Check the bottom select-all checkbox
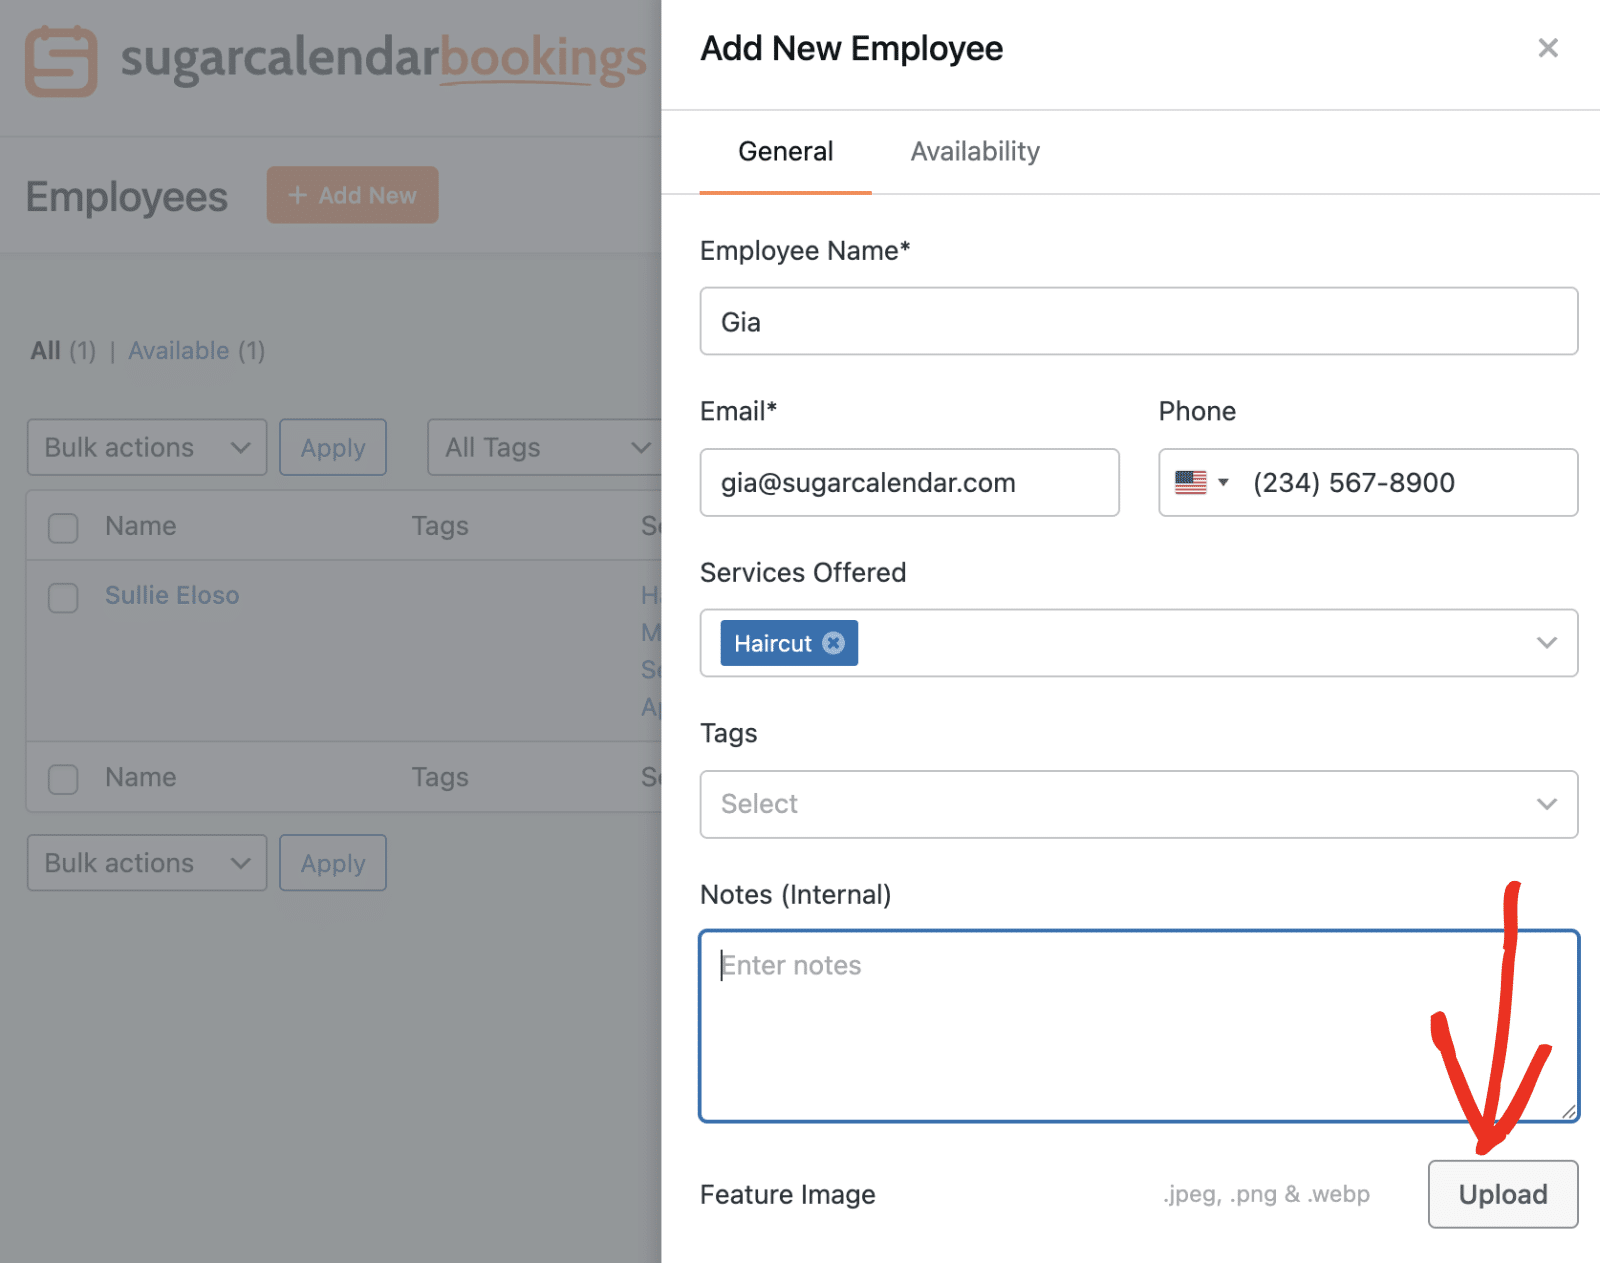This screenshot has width=1600, height=1263. tap(62, 778)
